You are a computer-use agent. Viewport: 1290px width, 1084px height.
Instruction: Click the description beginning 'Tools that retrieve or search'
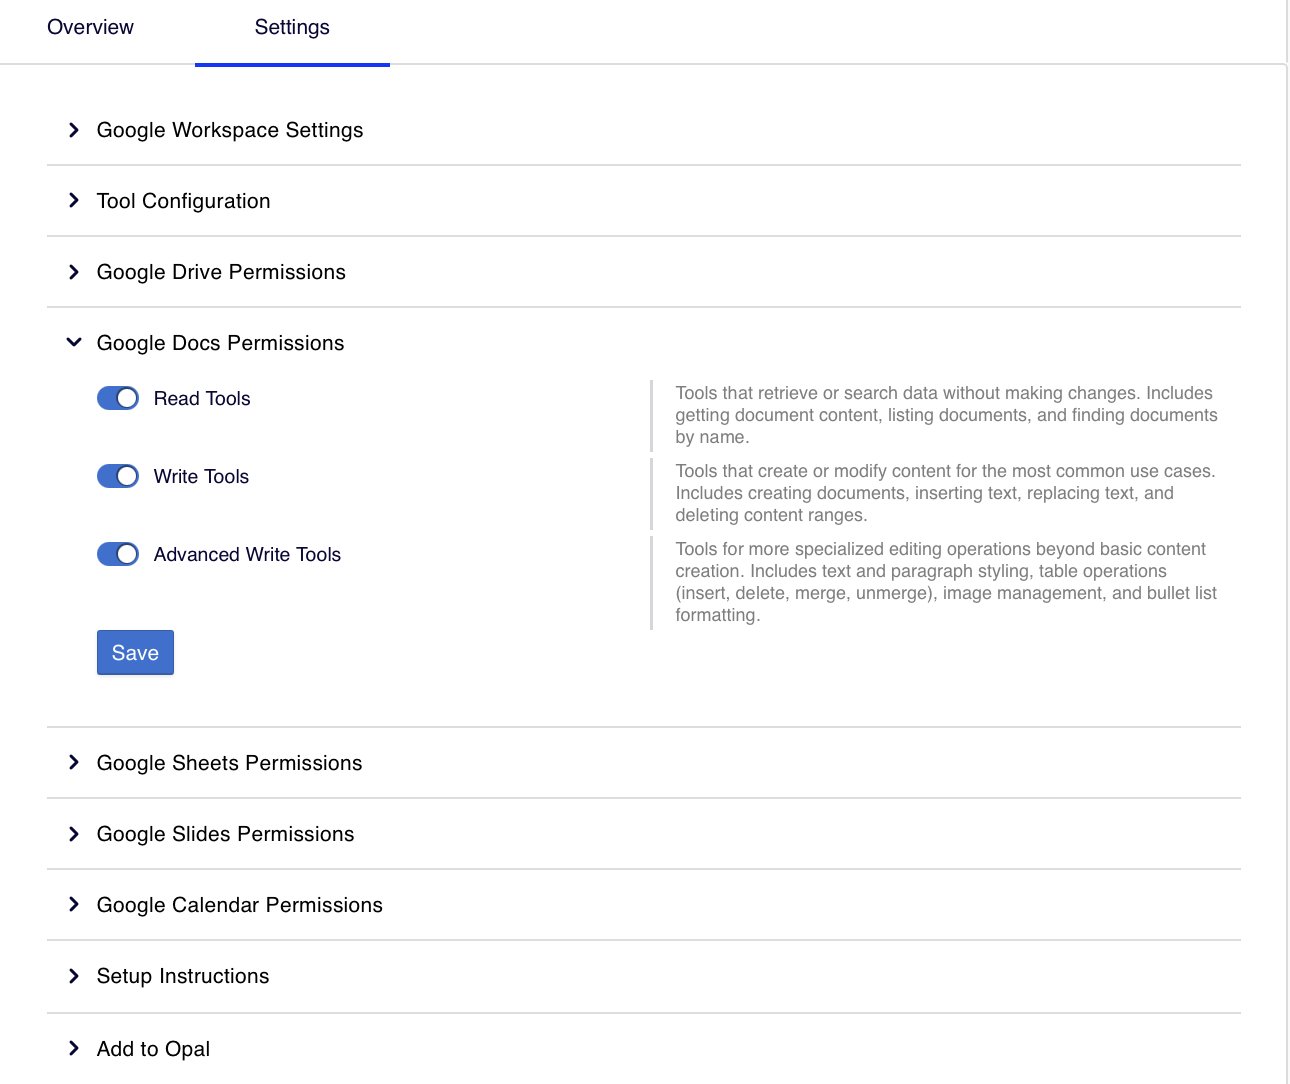coord(946,415)
